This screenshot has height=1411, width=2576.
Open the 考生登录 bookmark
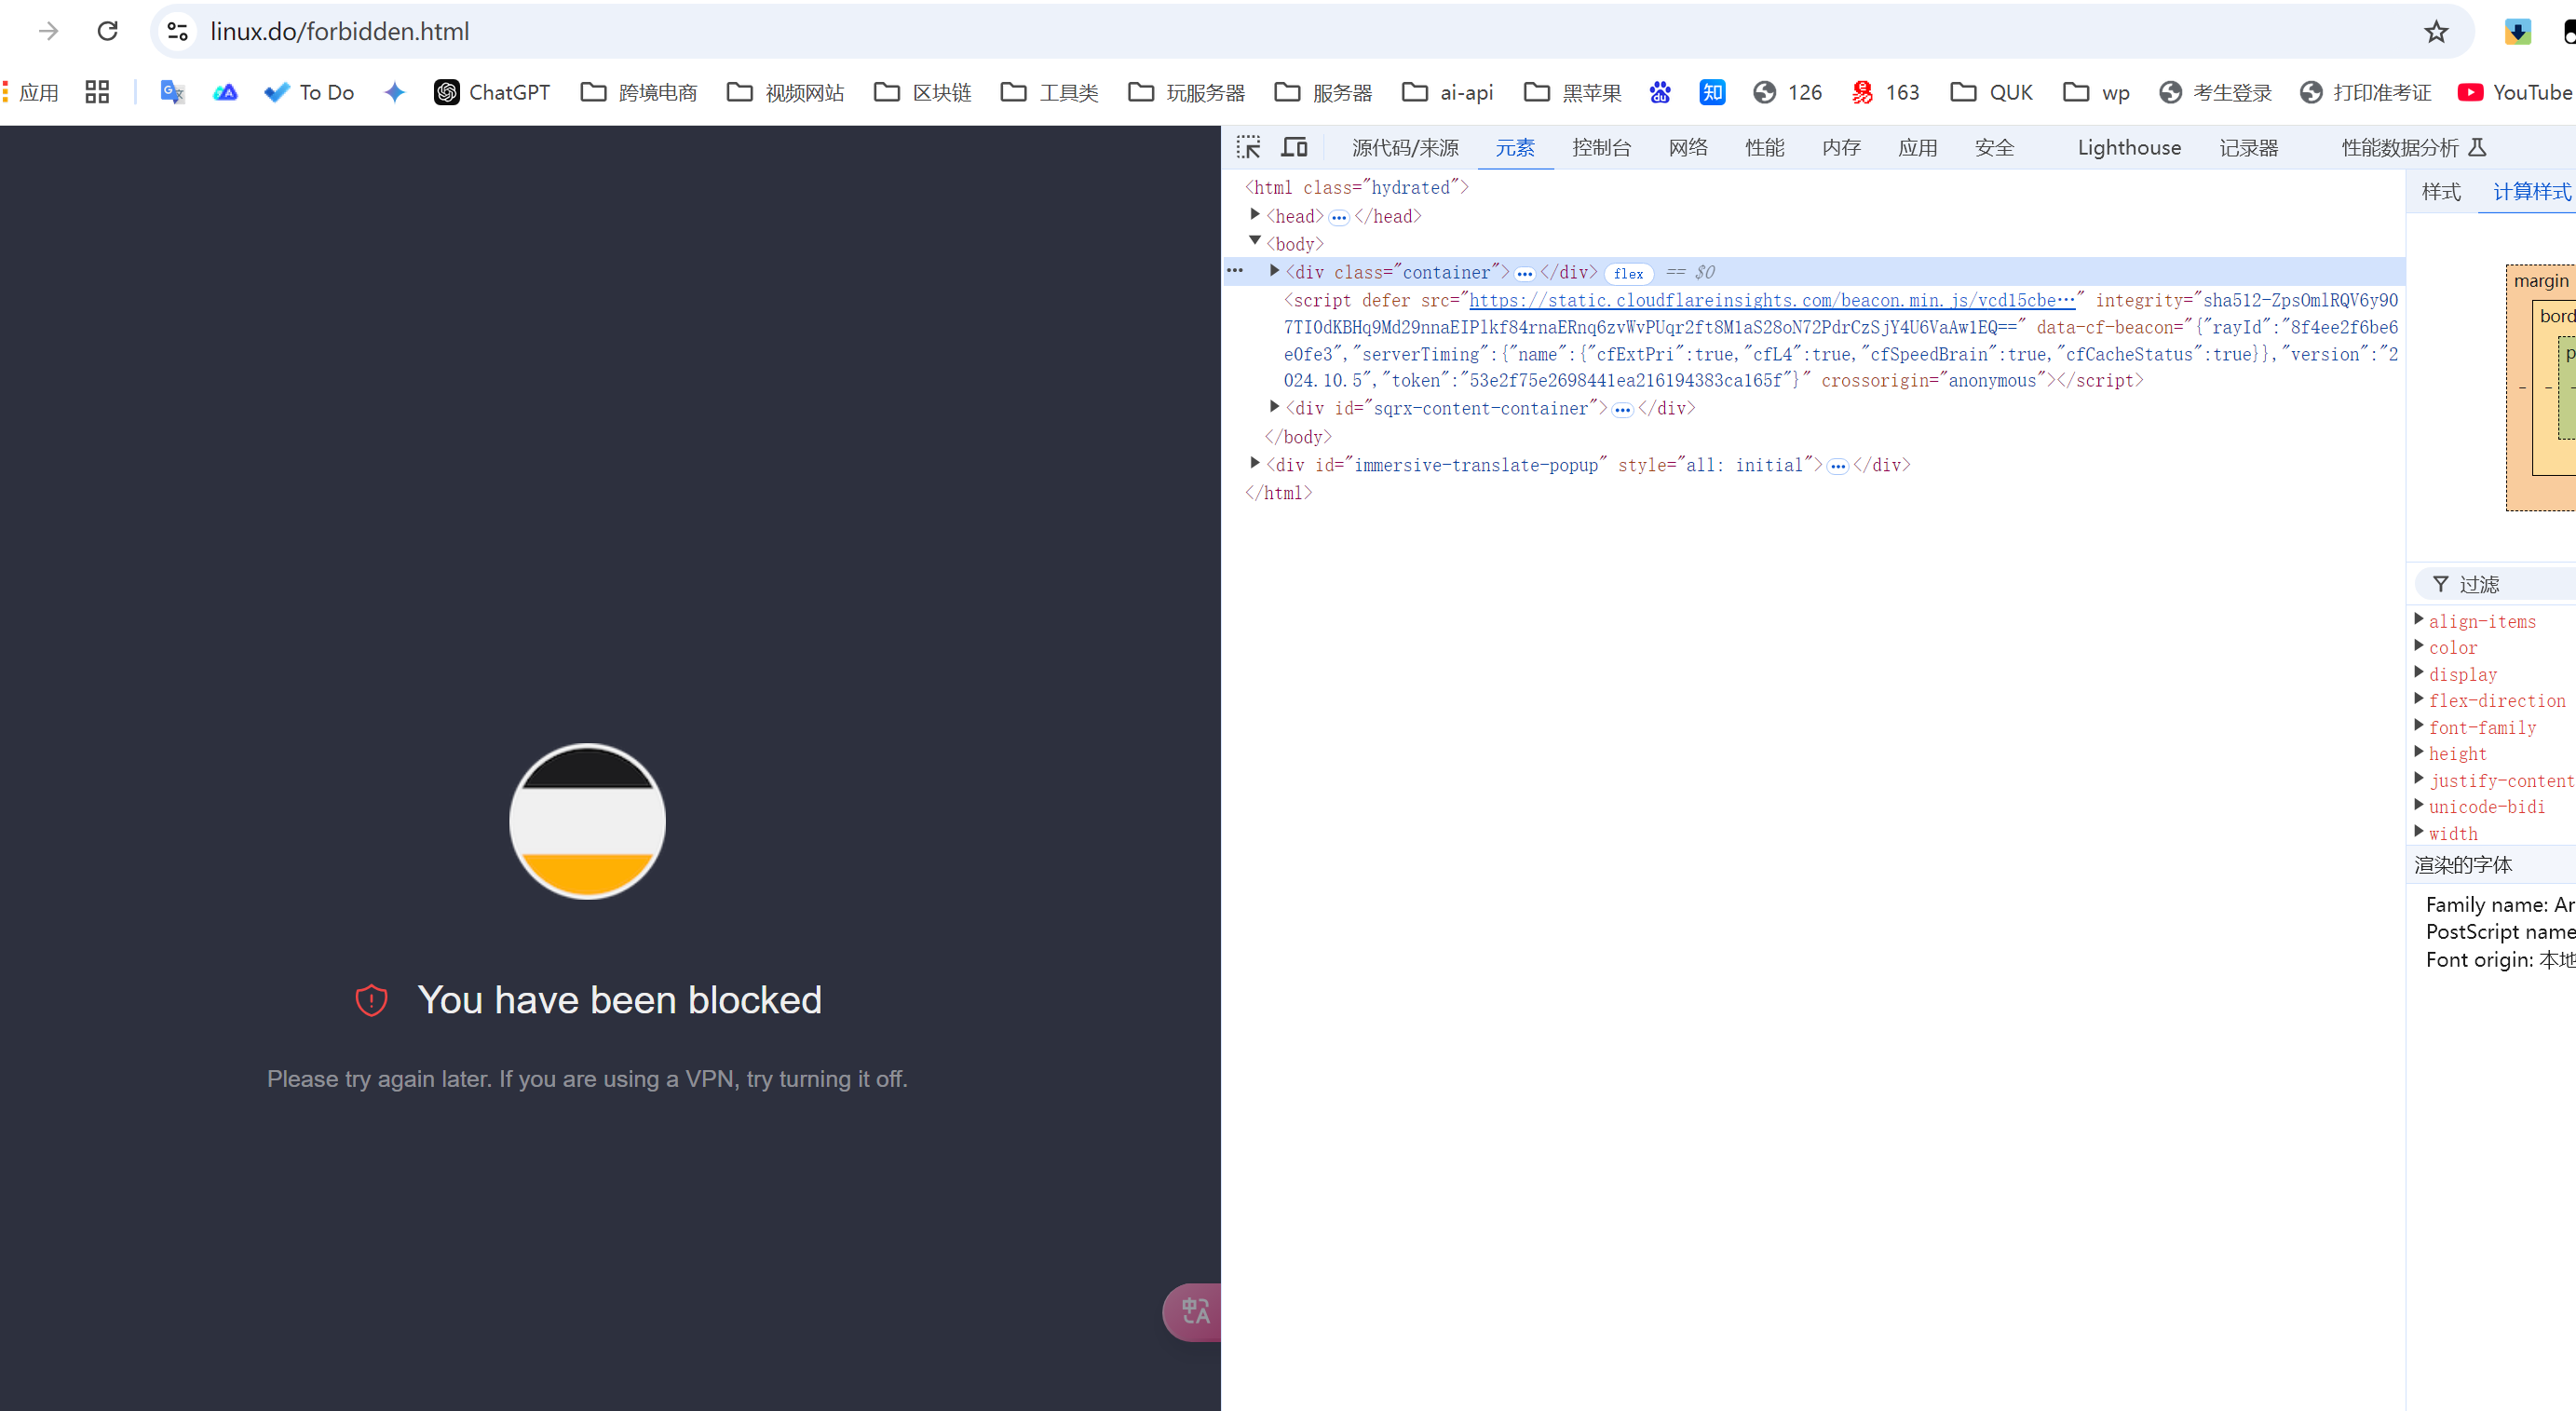click(x=2215, y=92)
